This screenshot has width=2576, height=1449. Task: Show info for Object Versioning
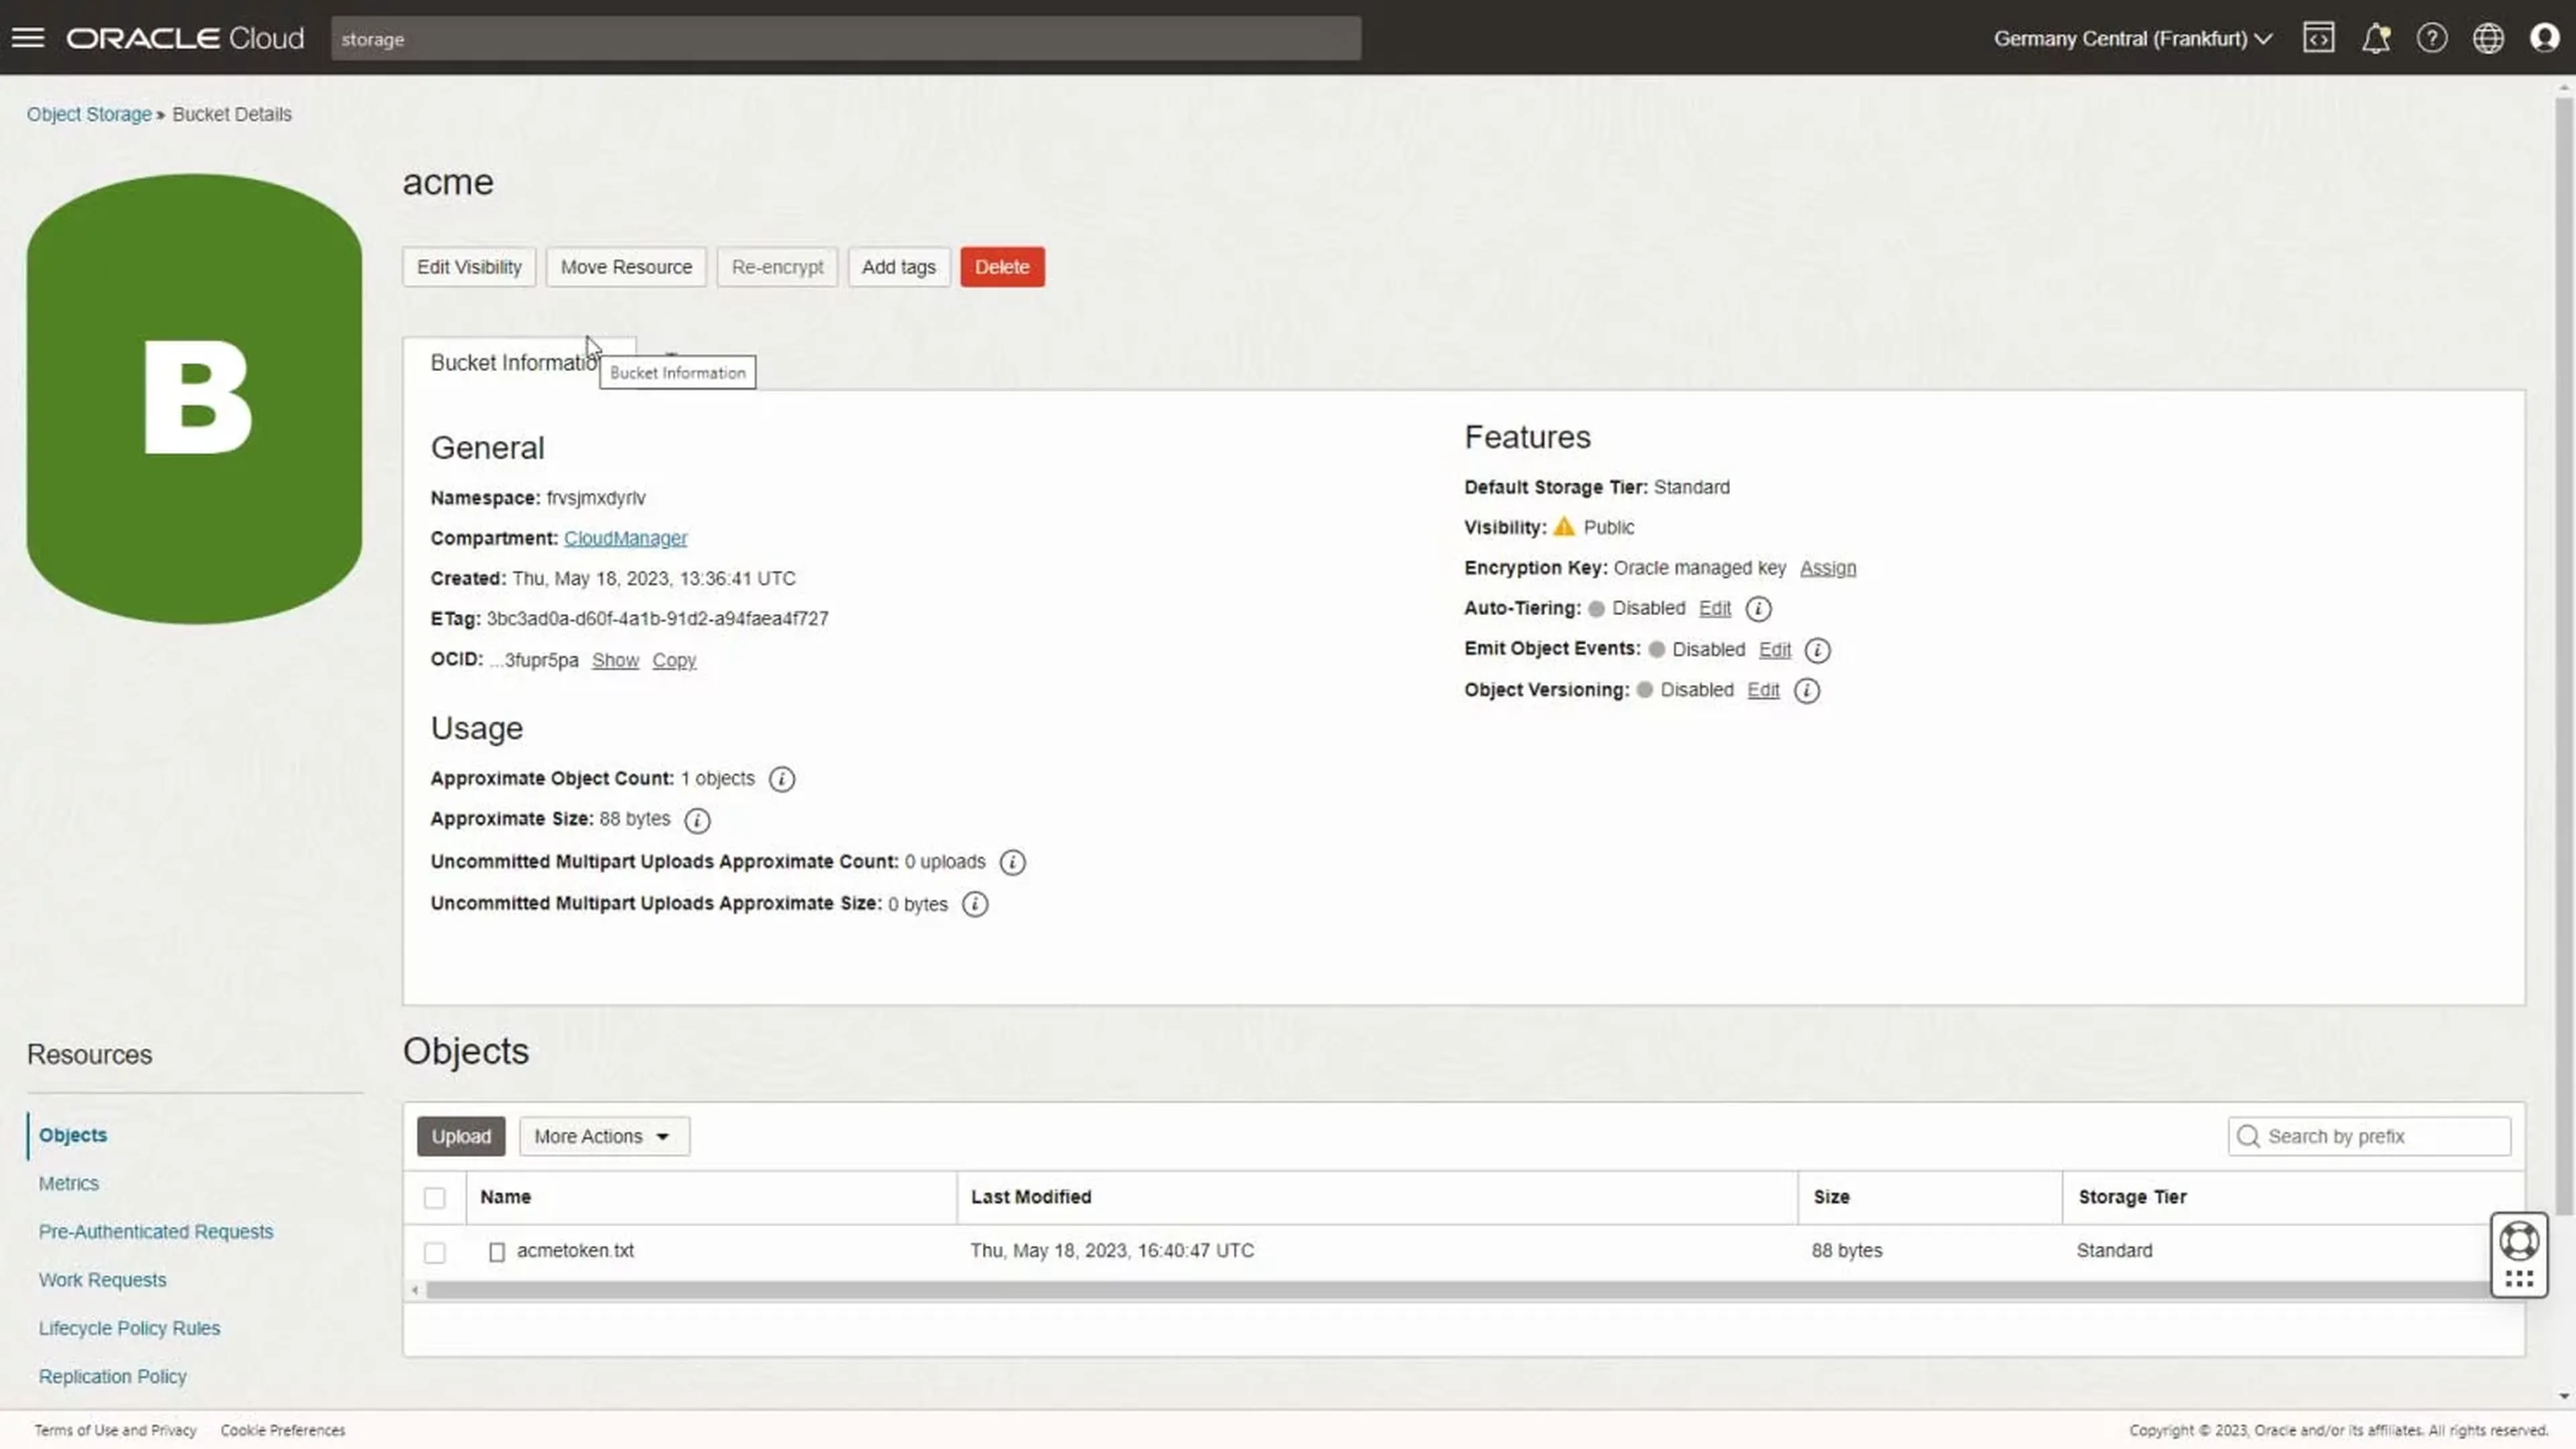coord(1806,691)
